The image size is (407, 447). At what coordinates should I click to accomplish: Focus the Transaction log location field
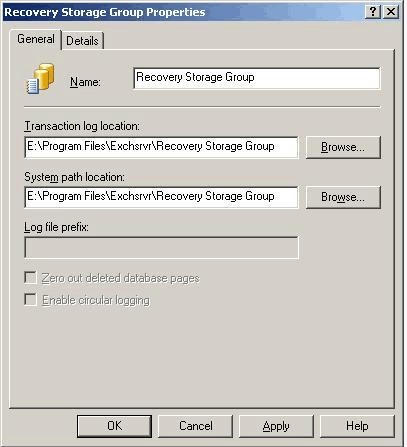pos(161,147)
